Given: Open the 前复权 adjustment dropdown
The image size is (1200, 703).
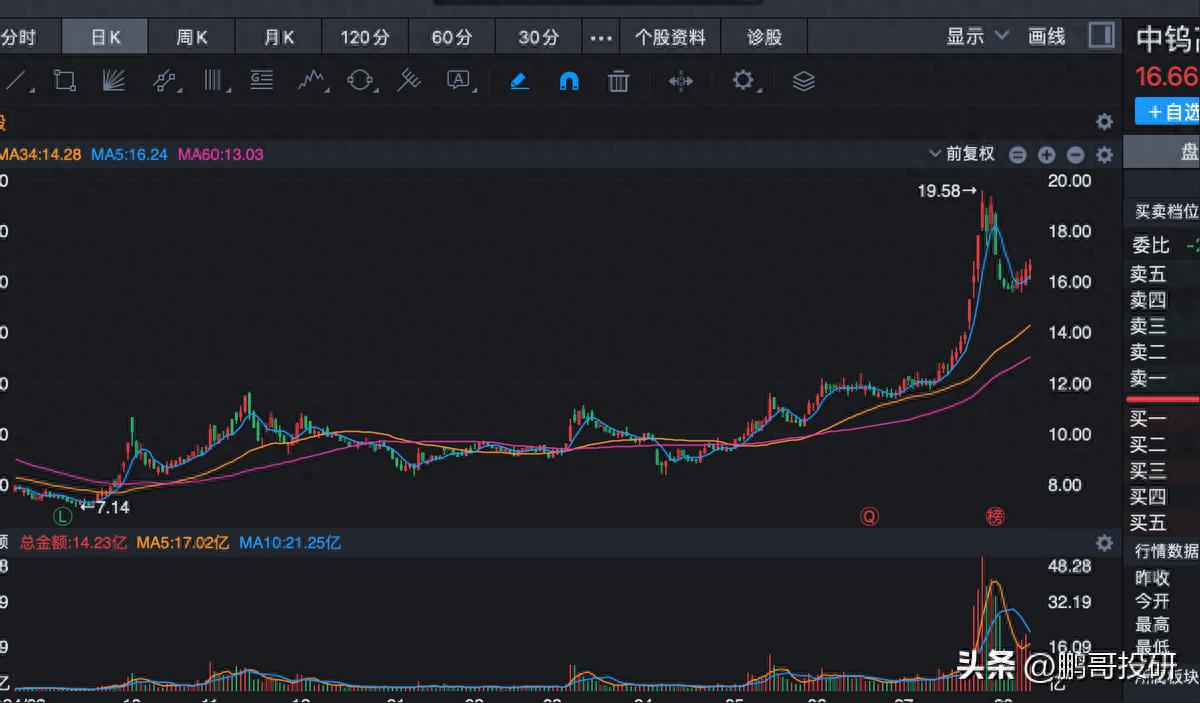Looking at the screenshot, I should [x=962, y=154].
